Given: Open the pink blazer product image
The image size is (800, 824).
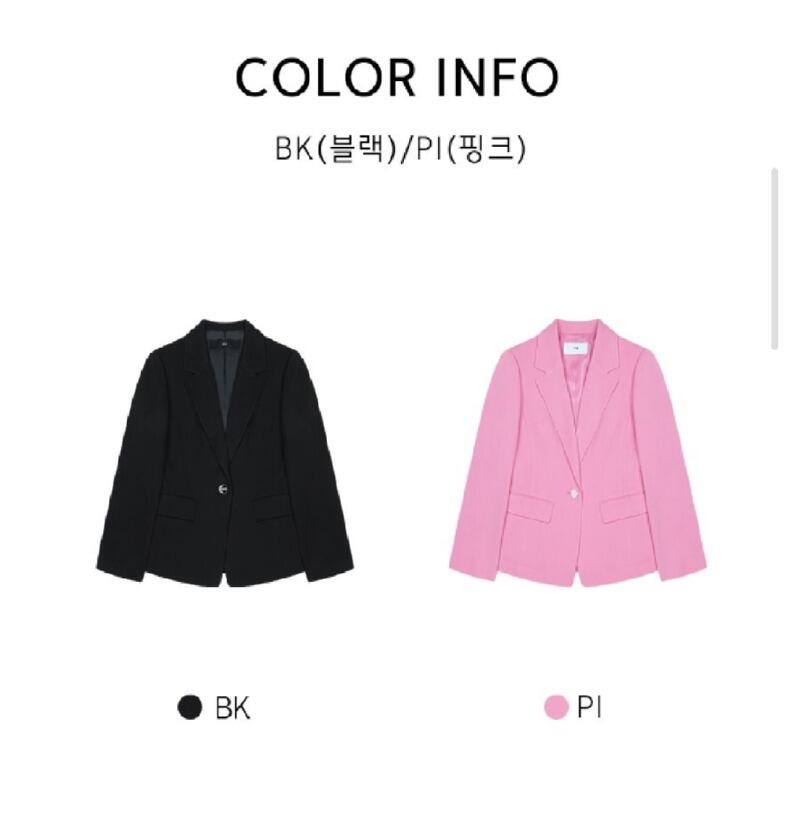Looking at the screenshot, I should [x=578, y=452].
